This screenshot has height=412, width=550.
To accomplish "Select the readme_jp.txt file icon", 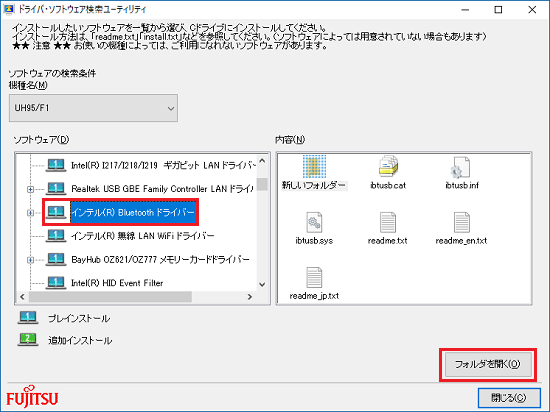I will click(x=314, y=277).
